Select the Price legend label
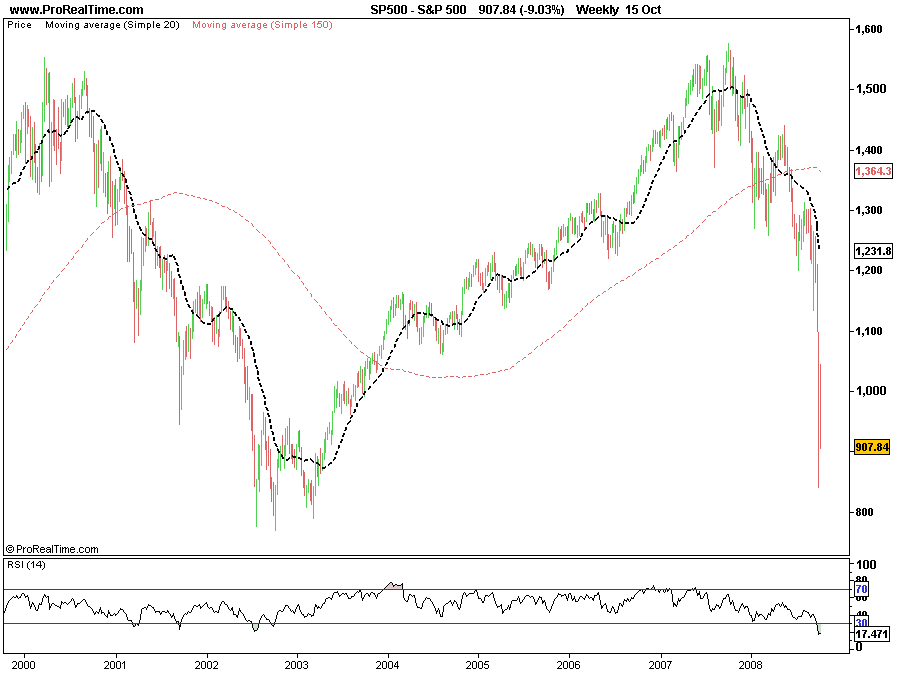 (20, 25)
